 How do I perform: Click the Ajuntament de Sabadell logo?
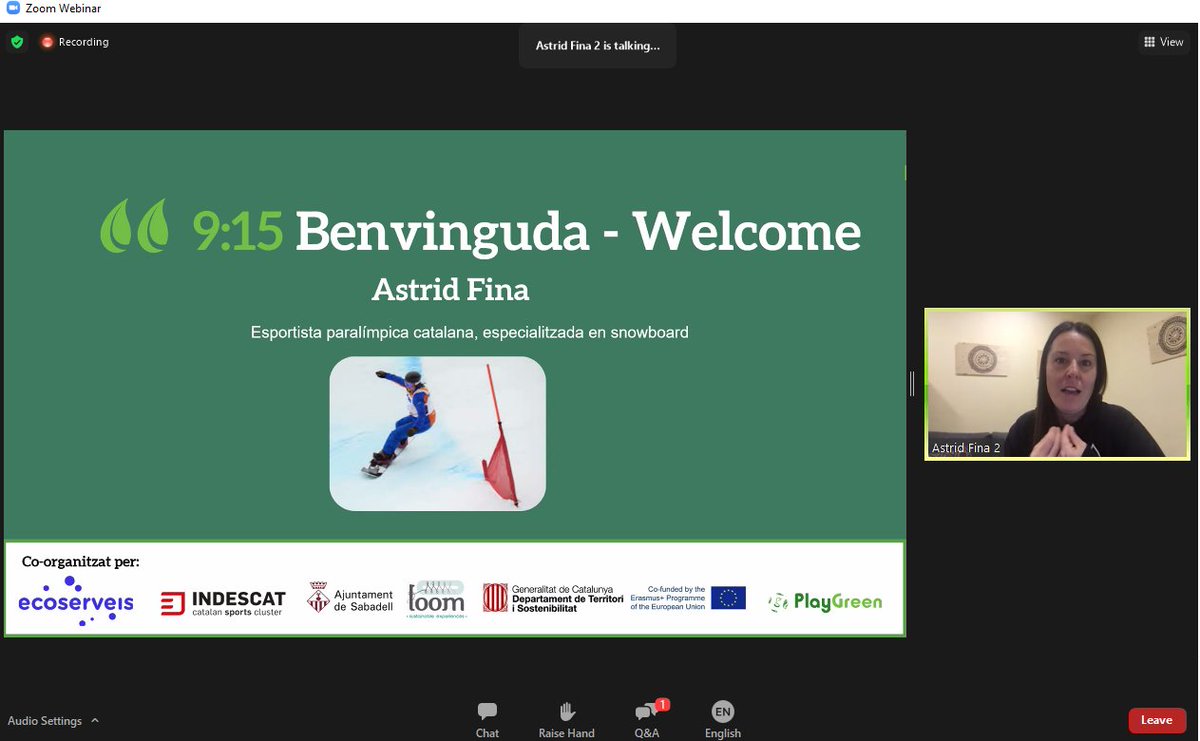point(350,600)
